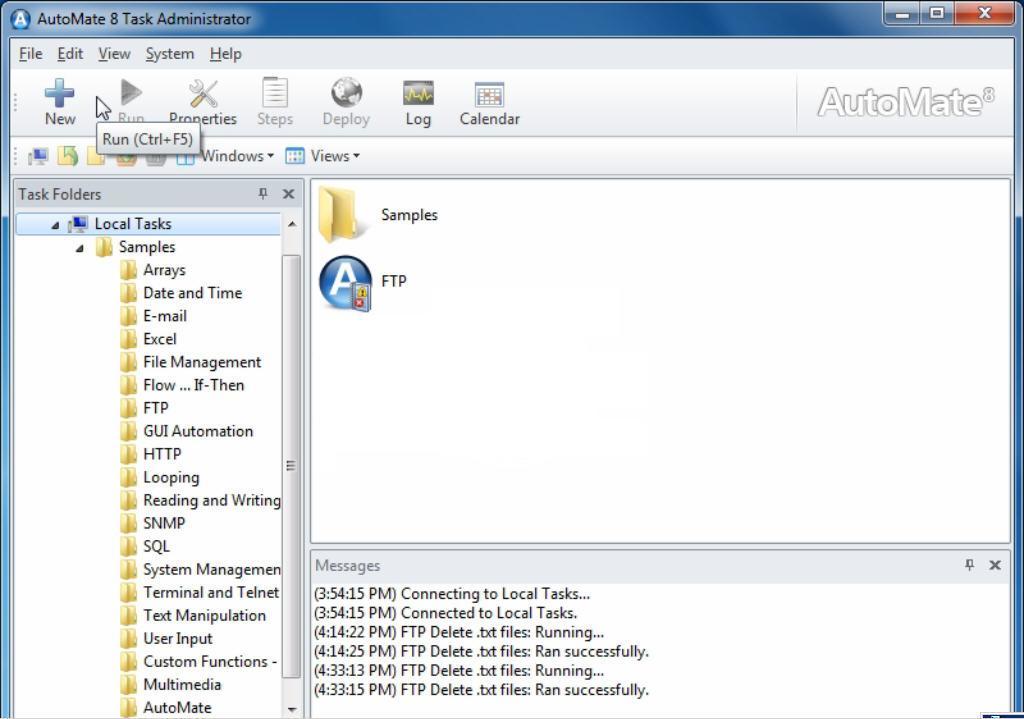The image size is (1024, 719).
Task: Click the Deploy globe icon
Action: pyautogui.click(x=346, y=100)
